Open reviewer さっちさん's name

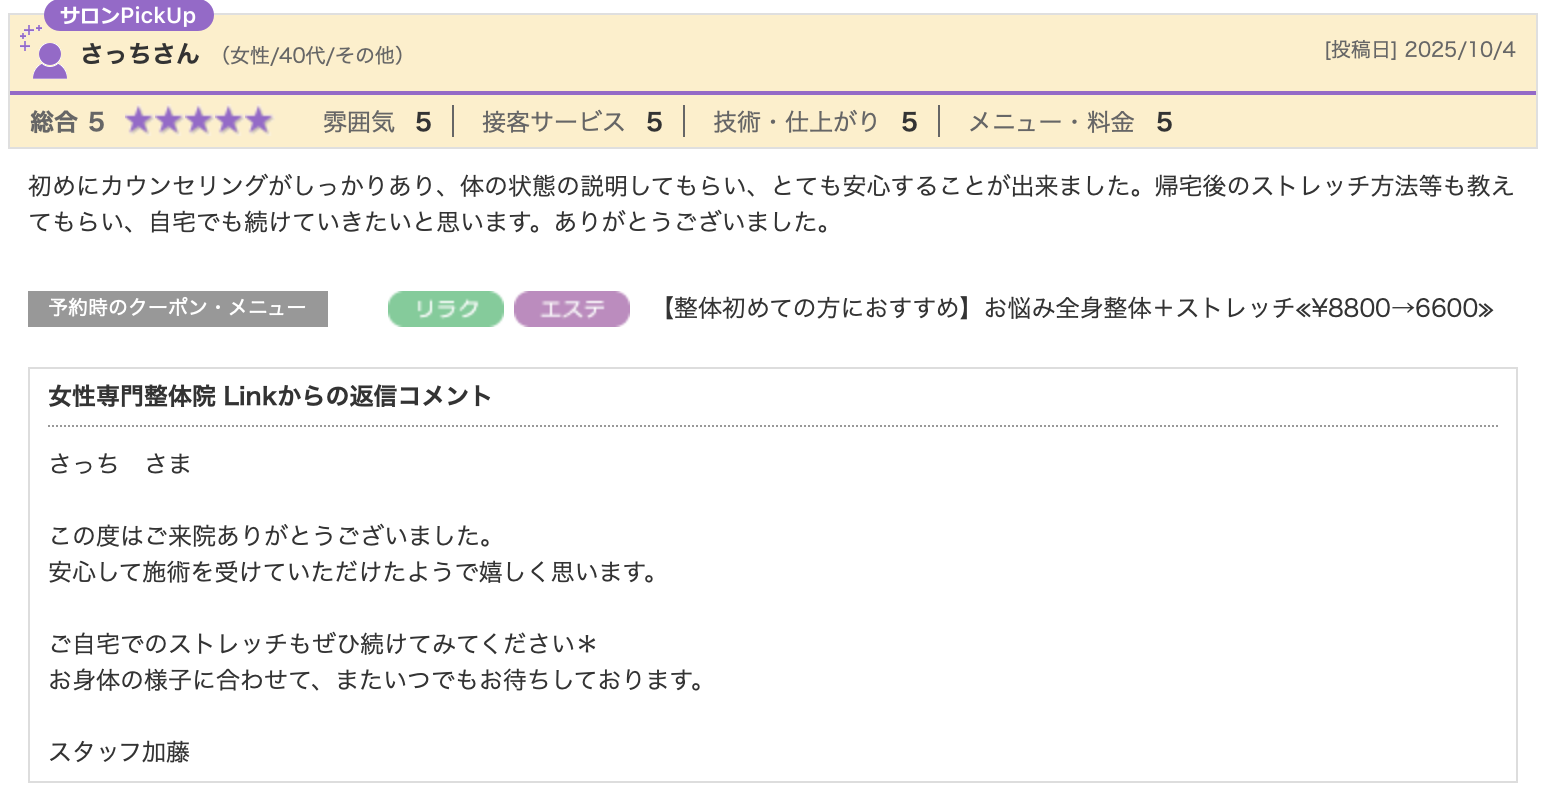coord(140,54)
